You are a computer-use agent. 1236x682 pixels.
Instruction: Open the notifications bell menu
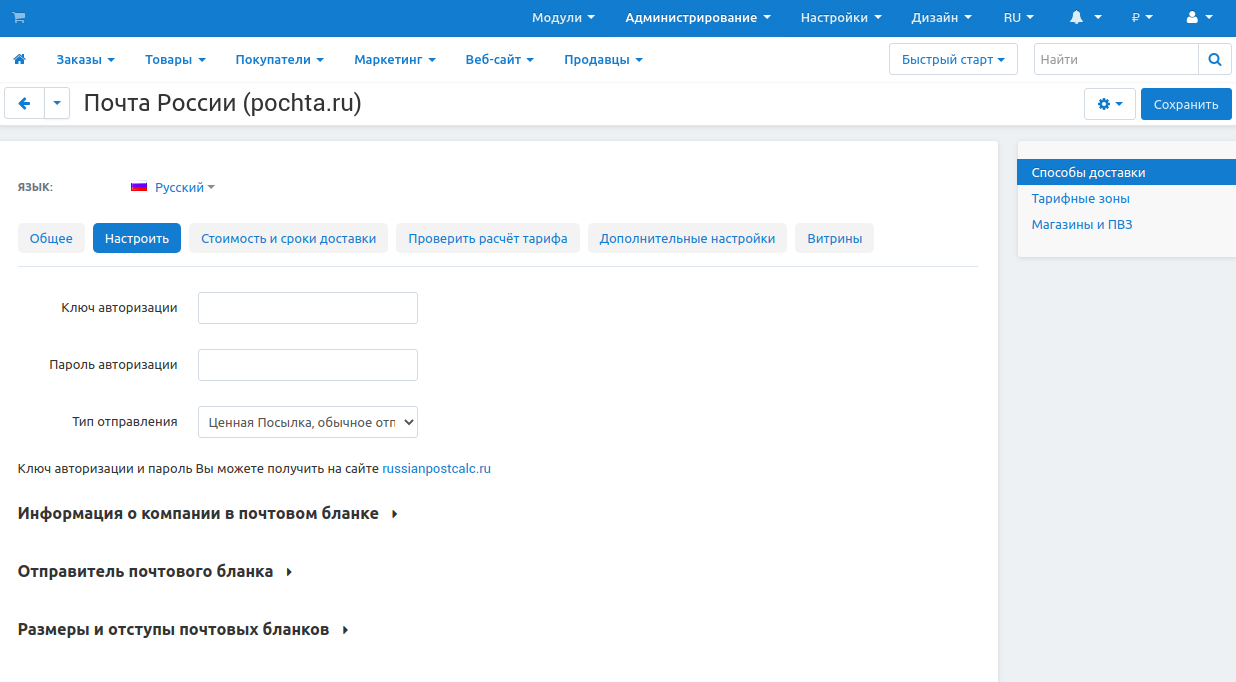point(1085,18)
